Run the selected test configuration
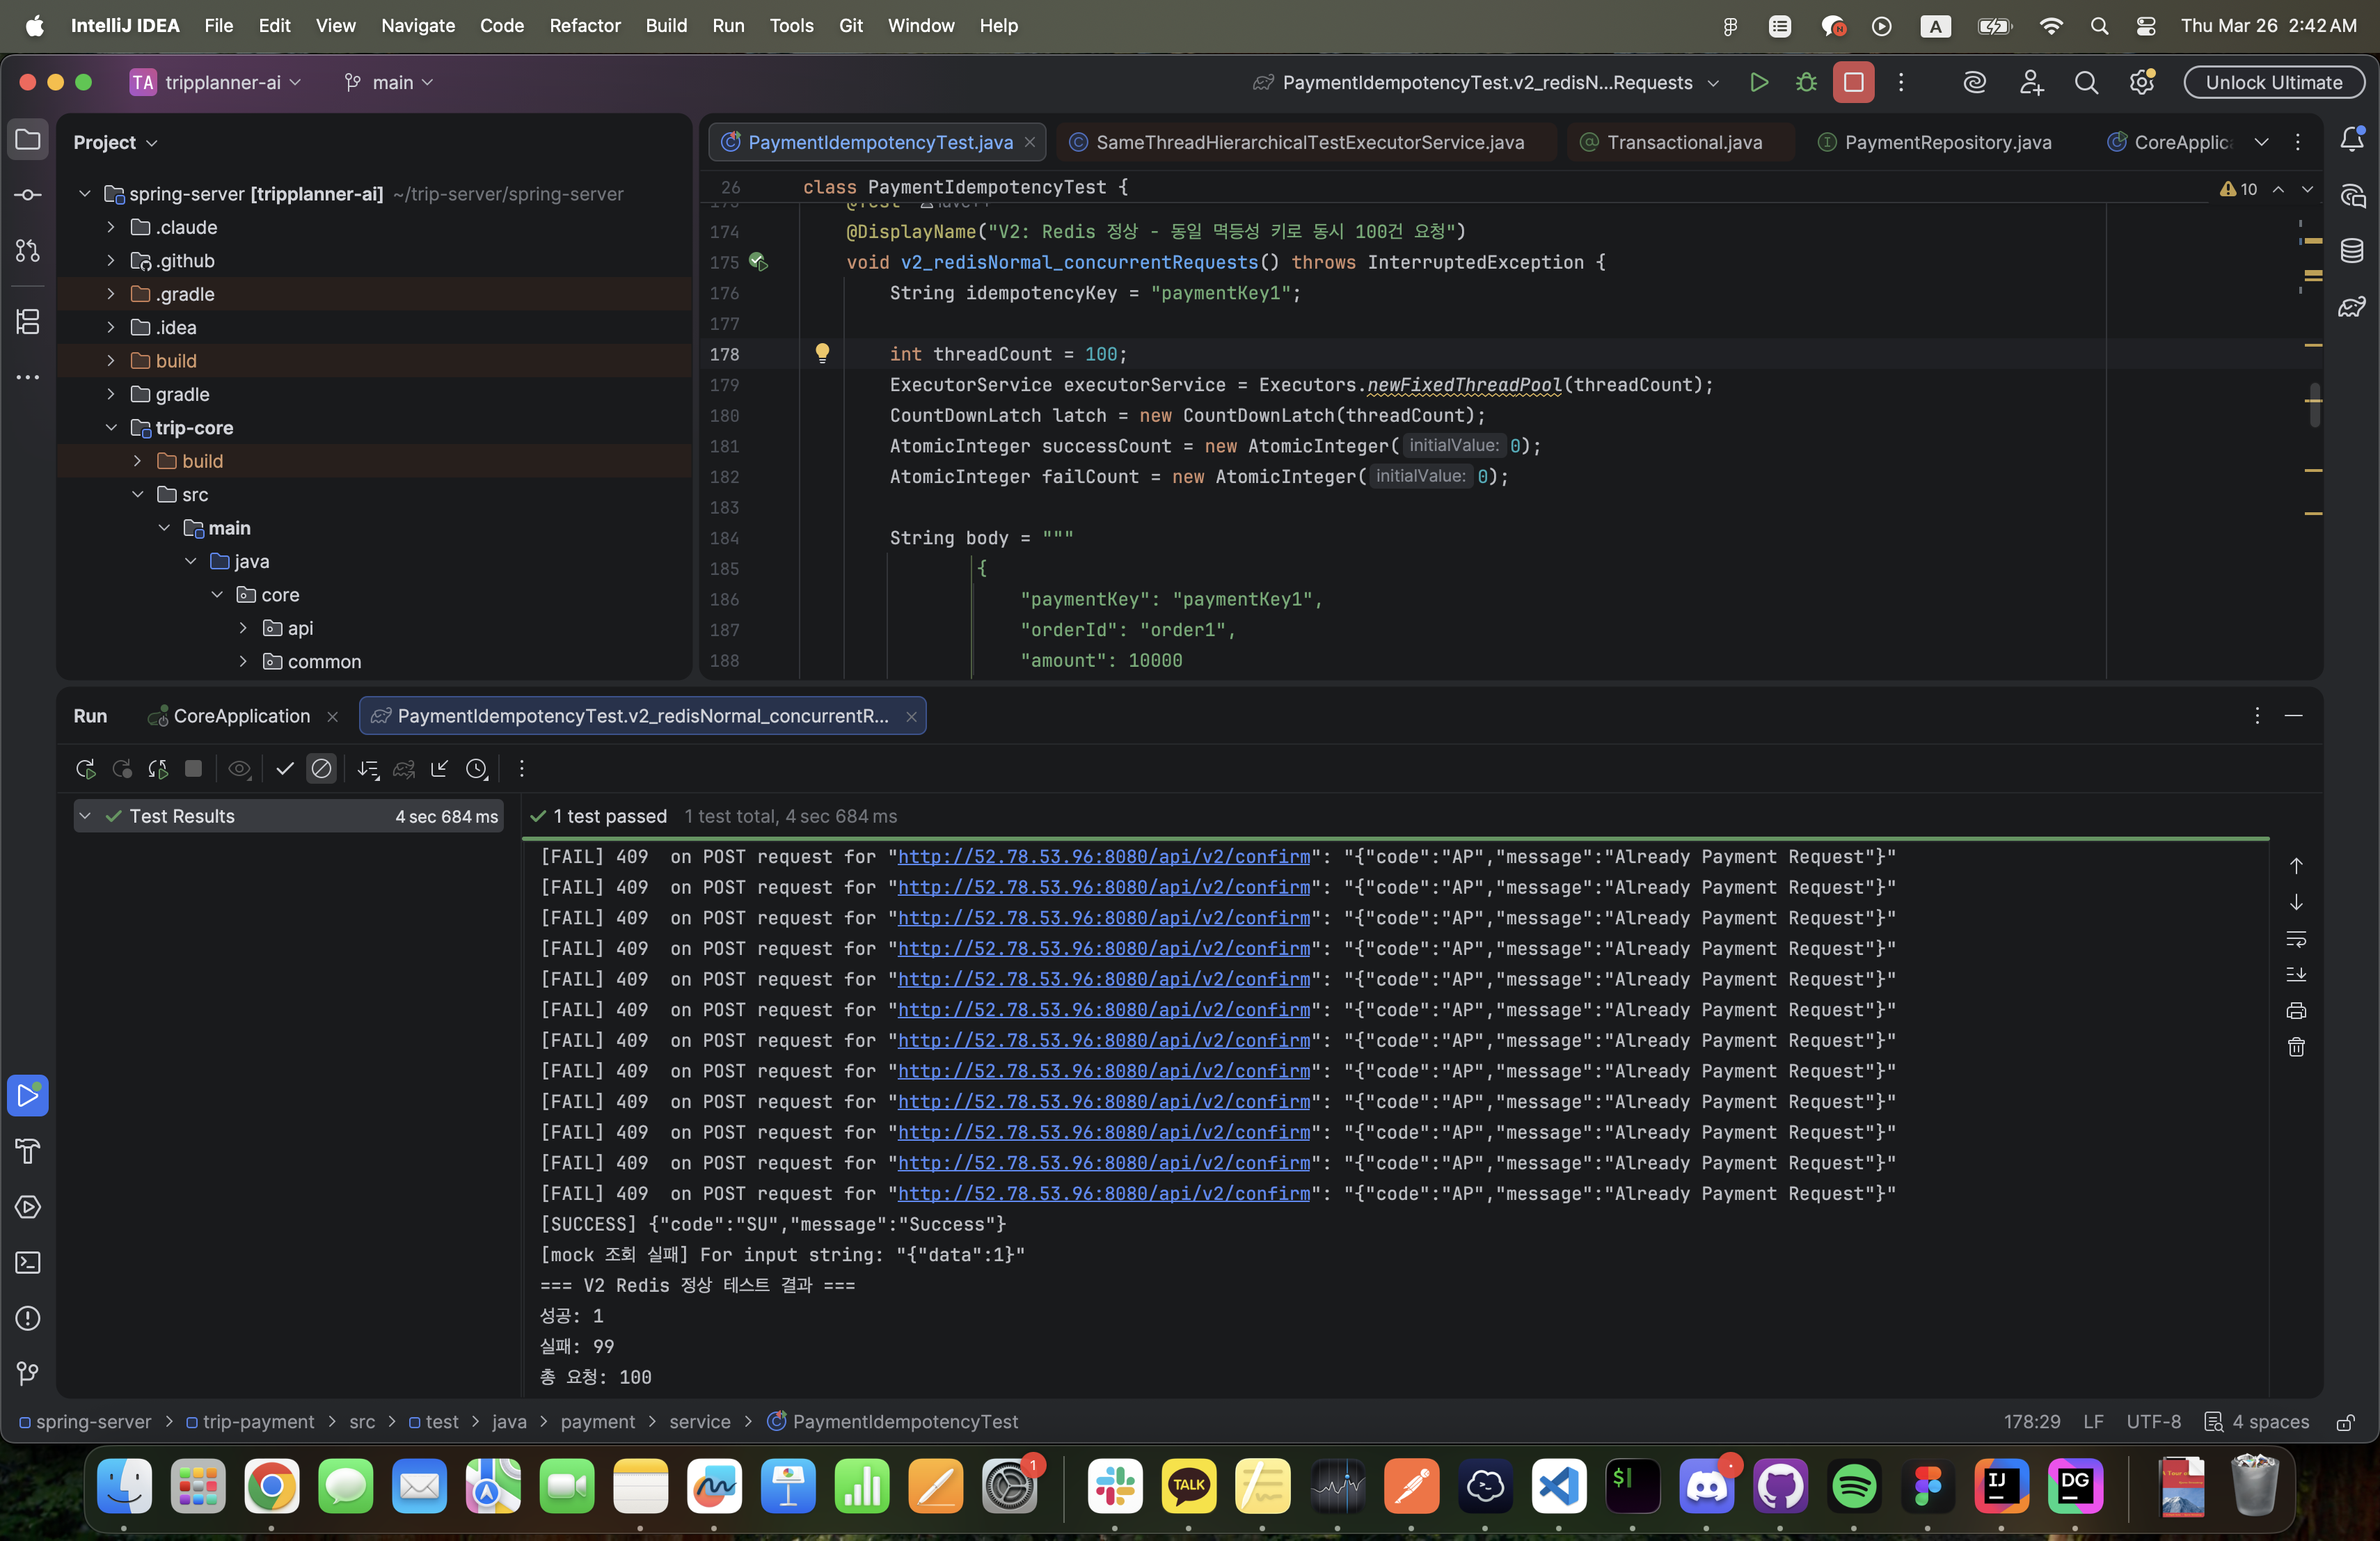The image size is (2380, 1541). (x=1758, y=83)
